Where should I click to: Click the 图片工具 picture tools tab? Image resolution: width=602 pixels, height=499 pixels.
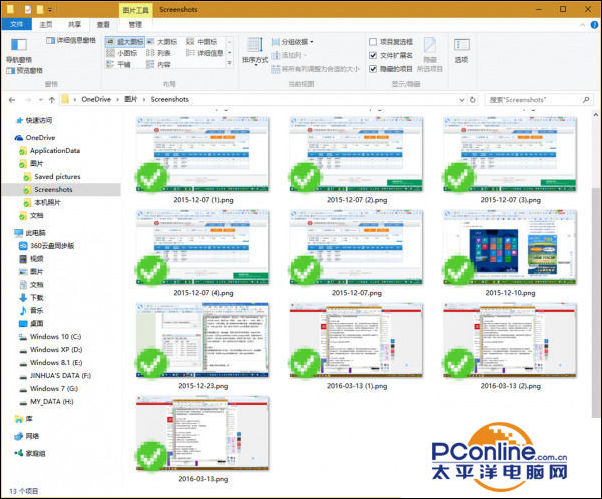point(135,10)
